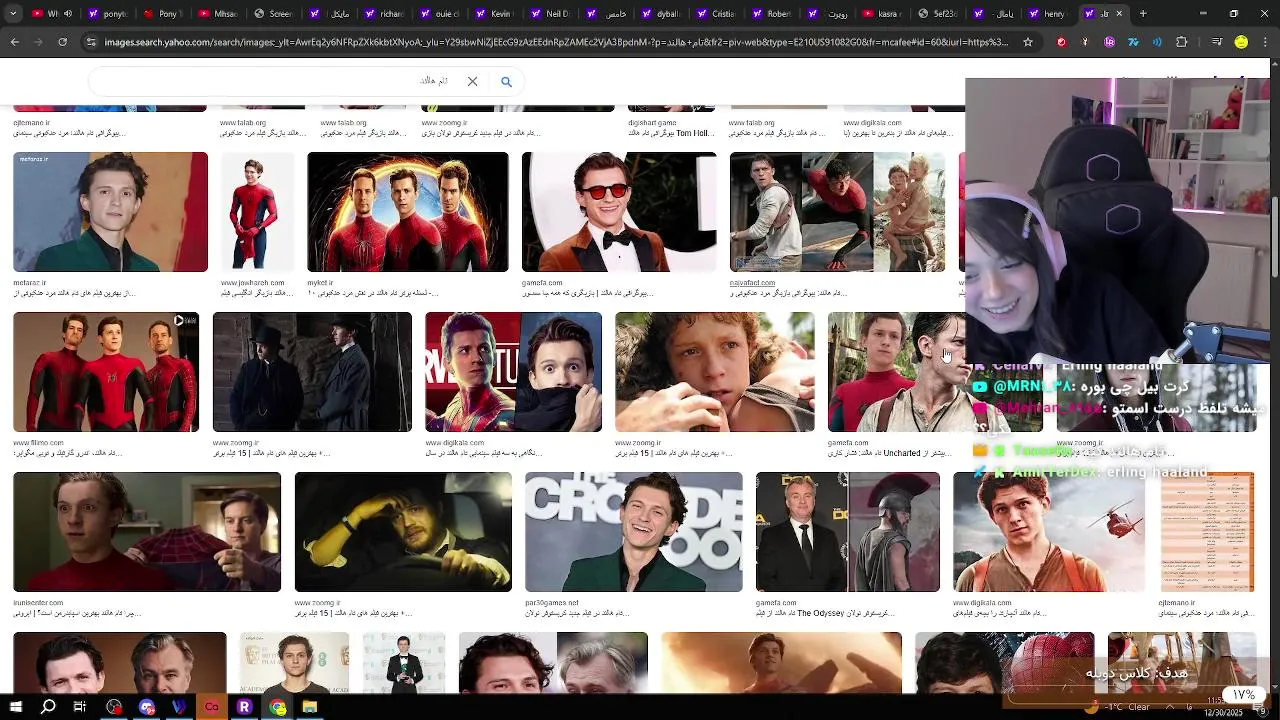Screen dimensions: 1280x720
Task: Open the filimo three Spider-Men thumbnail
Action: tap(106, 372)
